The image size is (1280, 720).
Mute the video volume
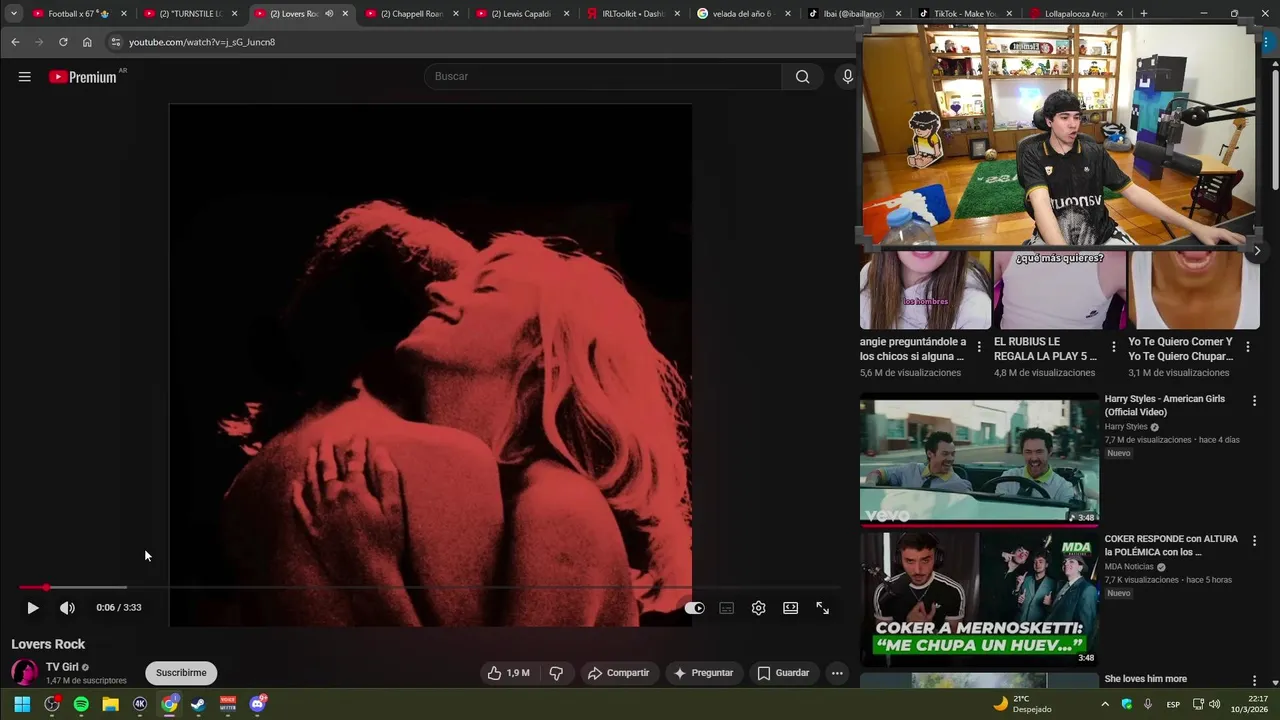67,608
